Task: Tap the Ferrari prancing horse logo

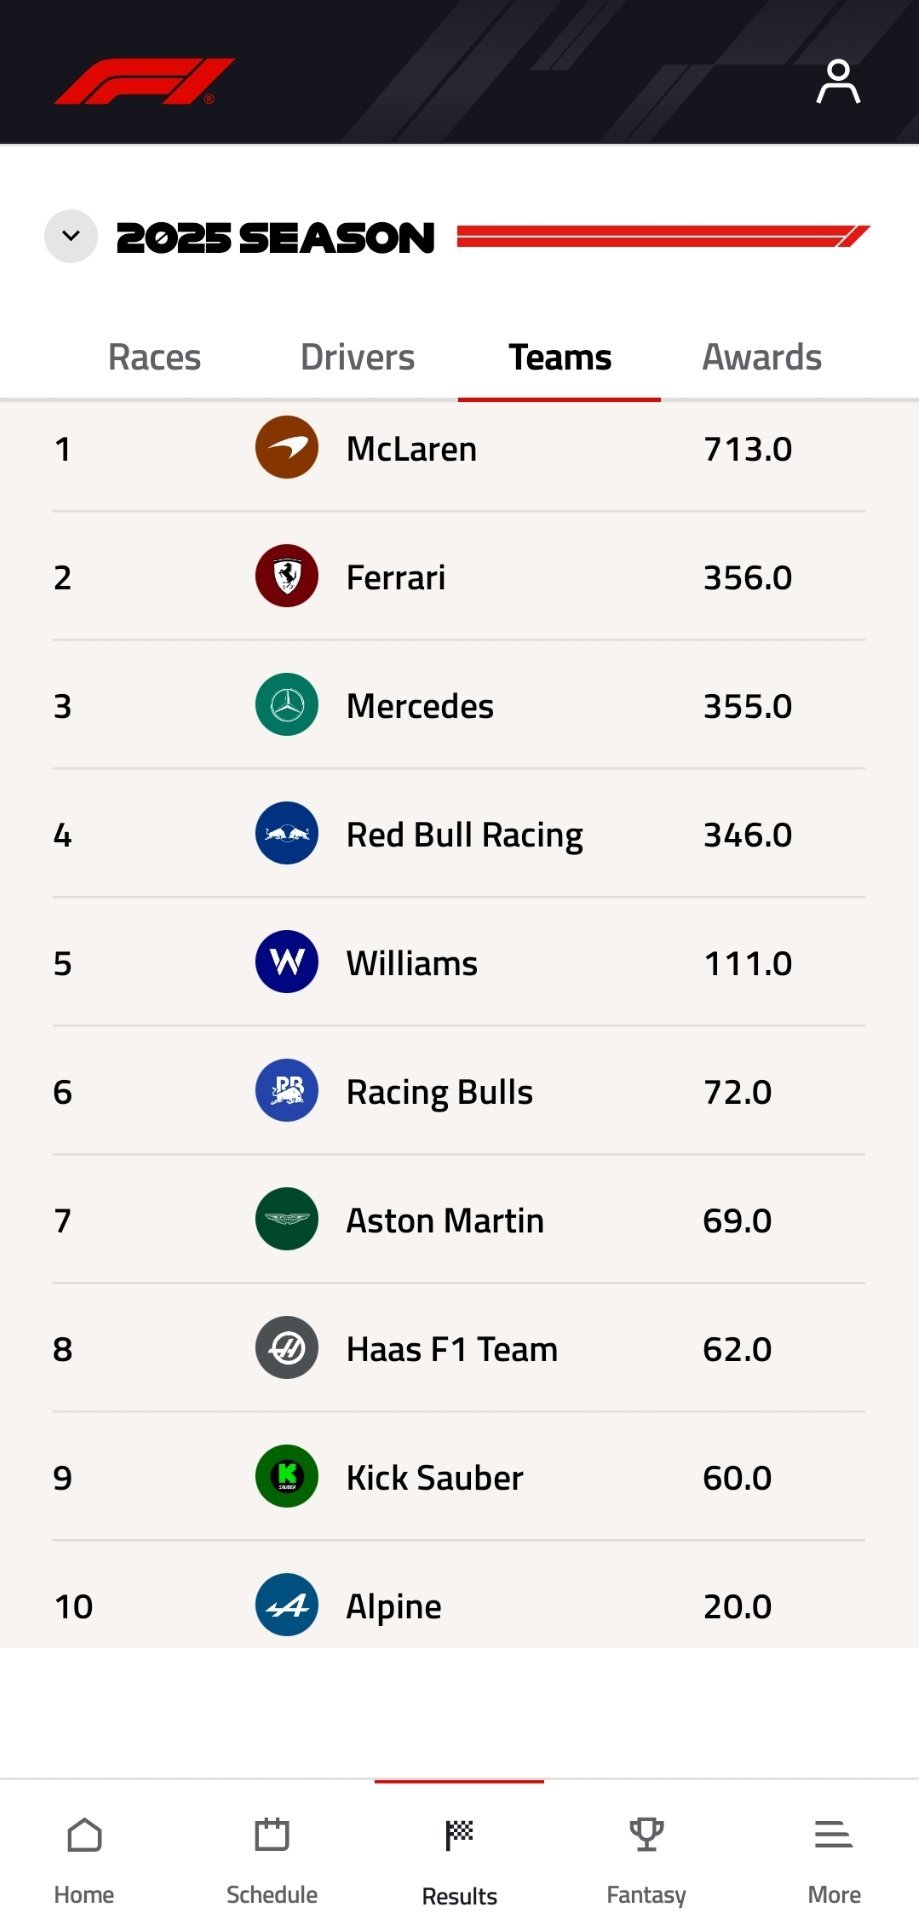Action: pyautogui.click(x=287, y=576)
